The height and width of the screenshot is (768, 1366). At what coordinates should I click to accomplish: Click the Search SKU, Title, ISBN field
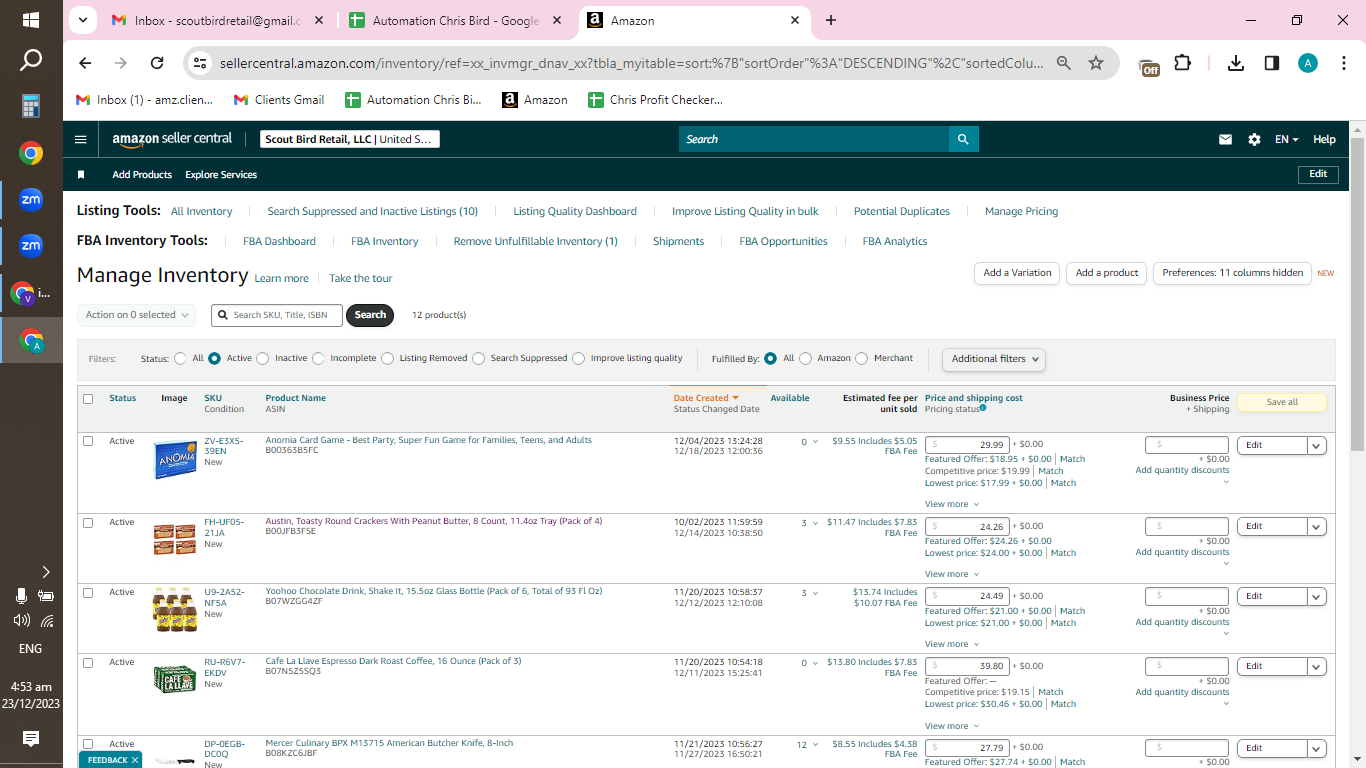point(277,315)
